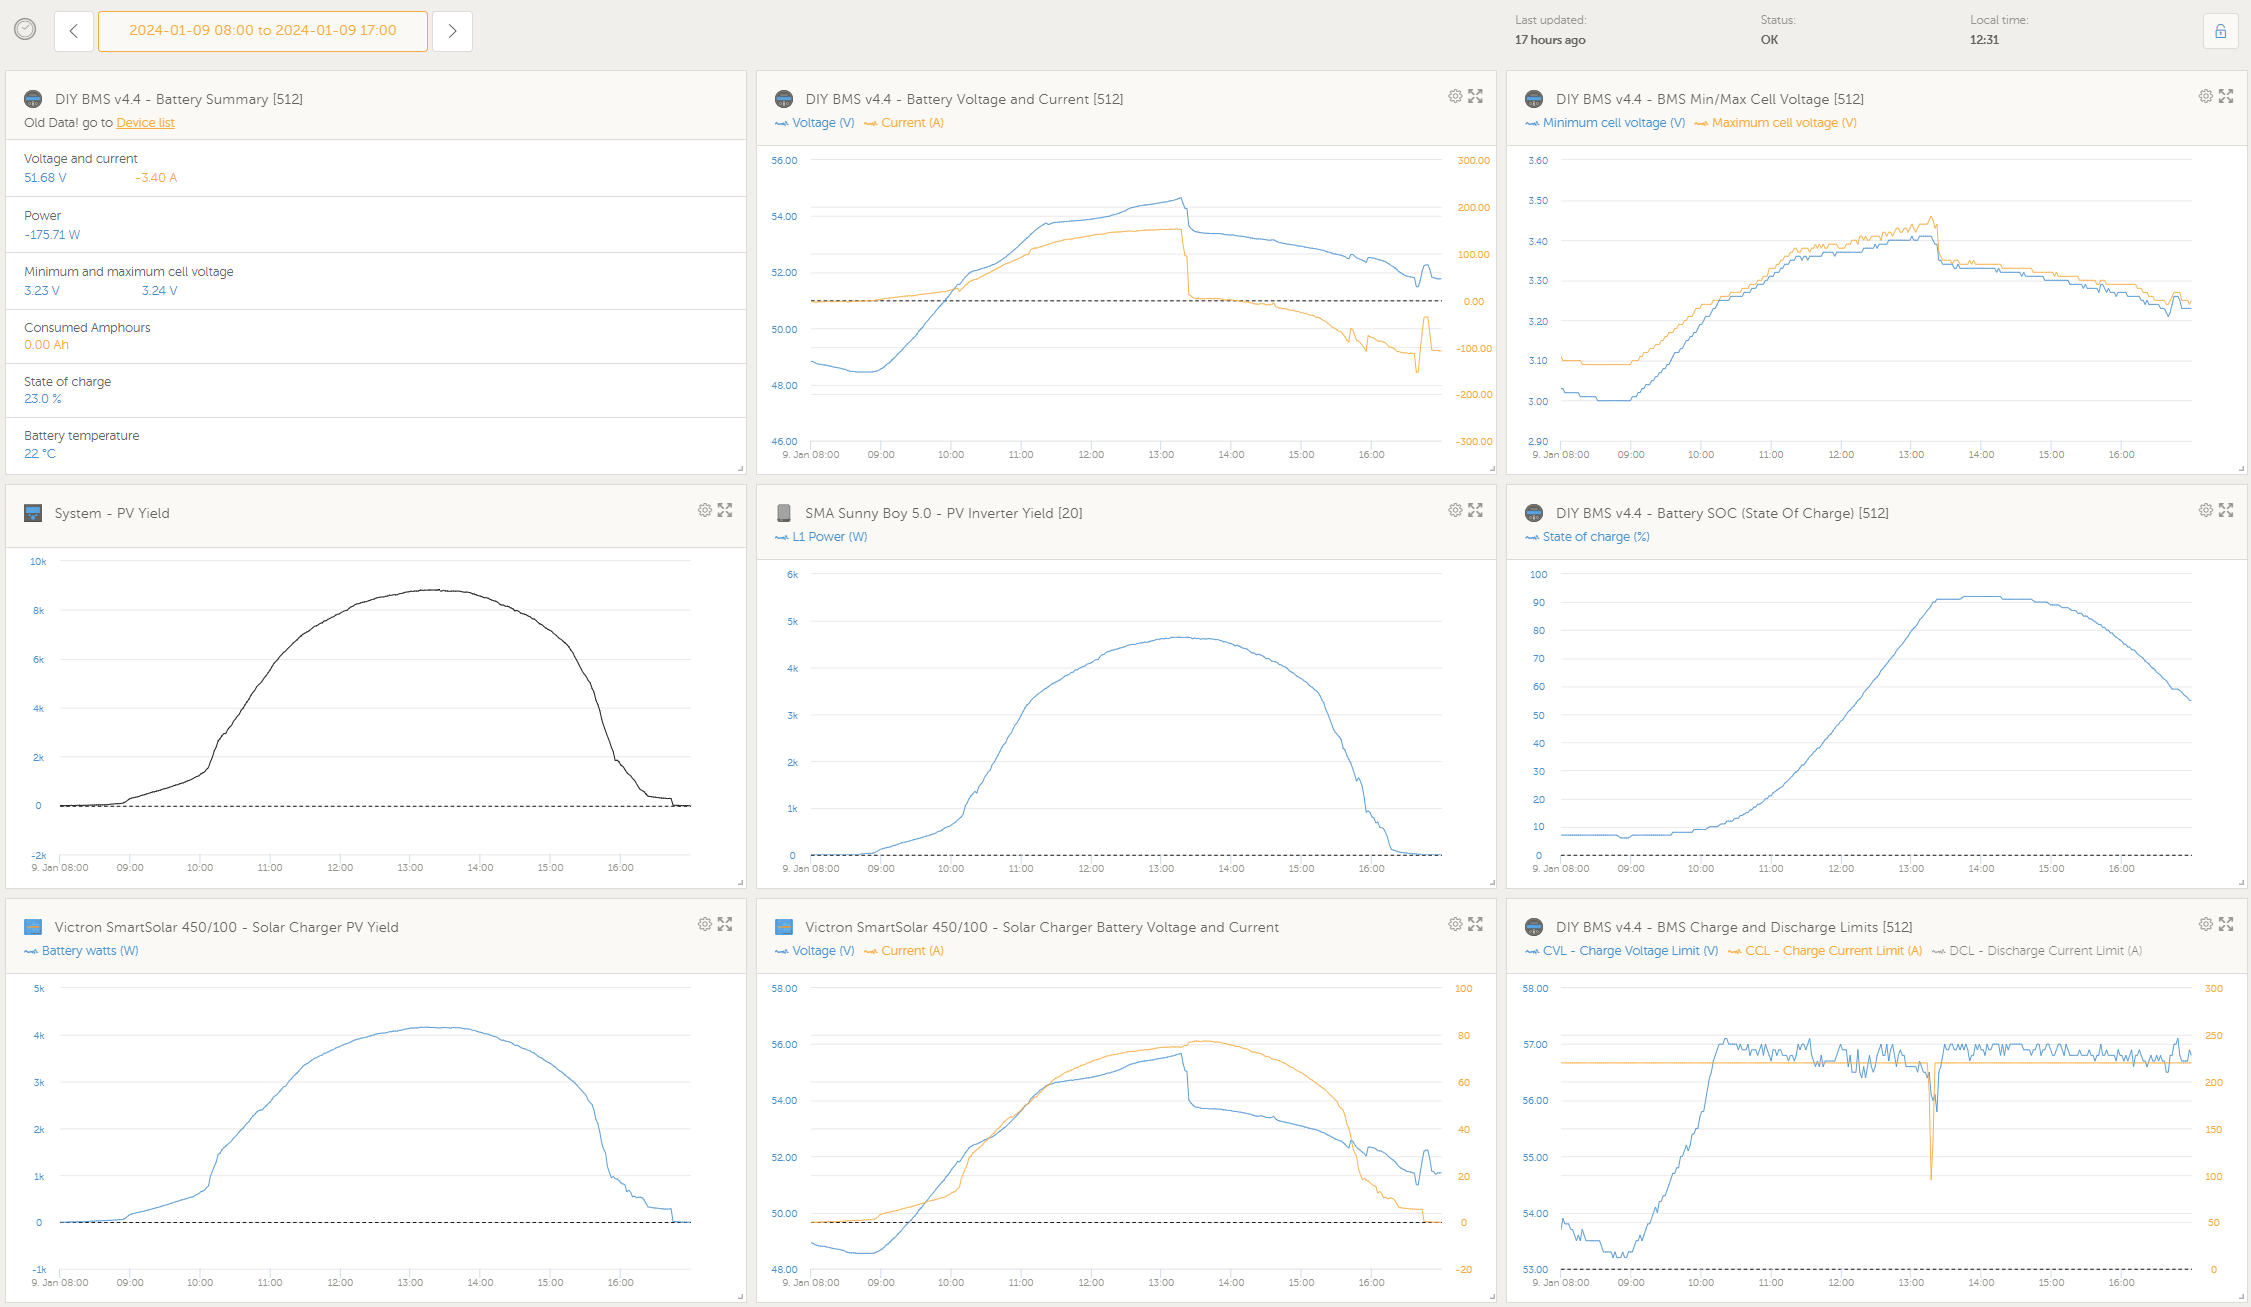The image size is (2251, 1307).
Task: Toggle Battery watts (W) legend series
Action: (x=89, y=951)
